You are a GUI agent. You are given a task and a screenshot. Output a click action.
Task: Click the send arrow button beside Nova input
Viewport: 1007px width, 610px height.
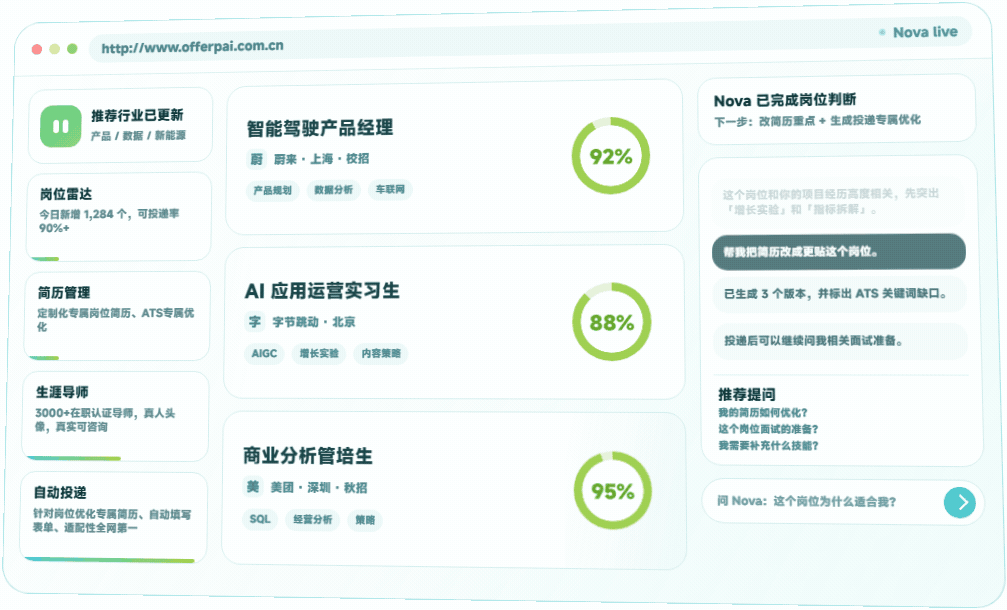click(959, 503)
